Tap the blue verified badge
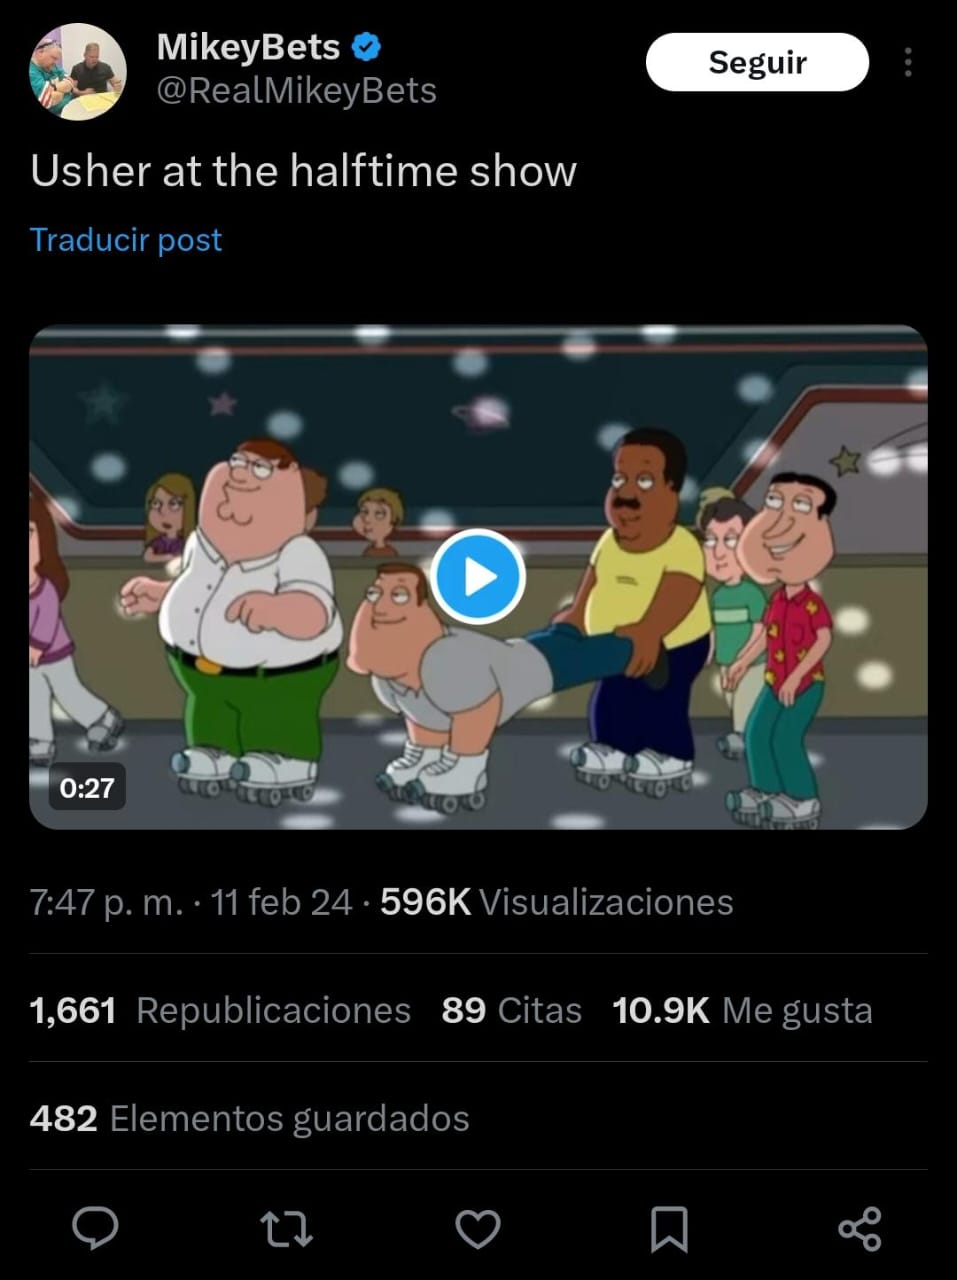Viewport: 957px width, 1280px height. point(365,46)
